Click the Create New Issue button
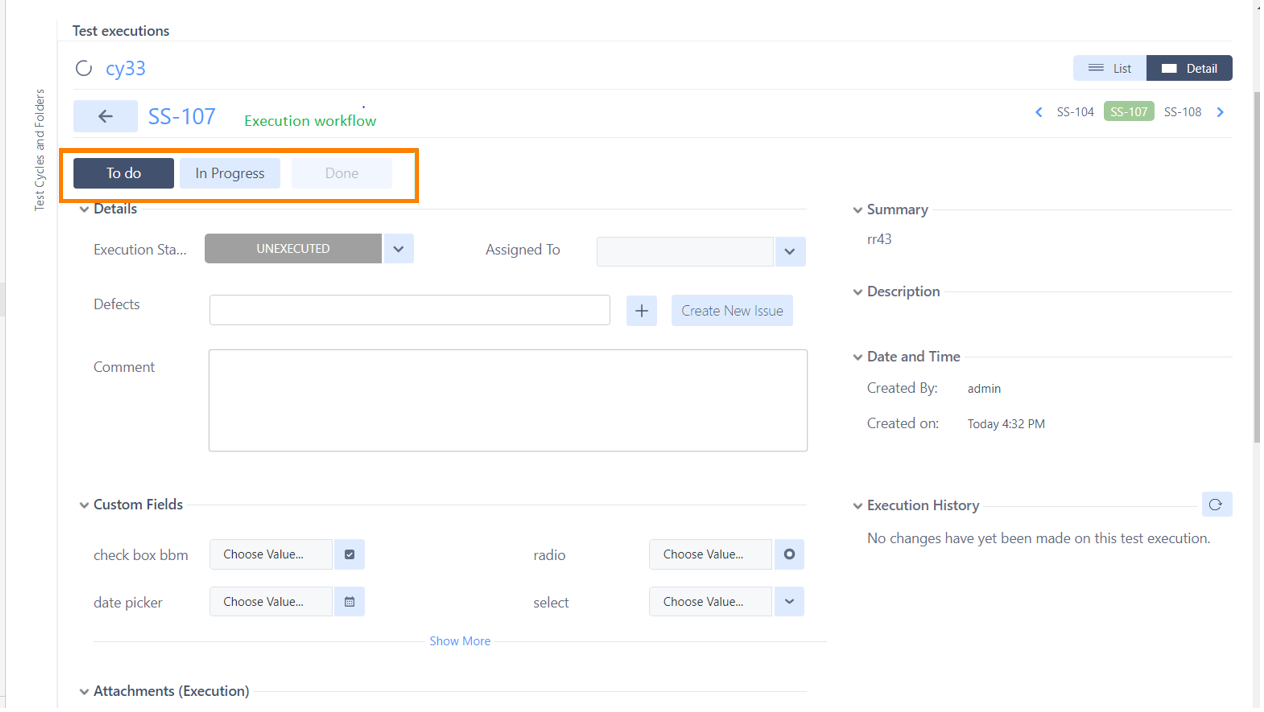This screenshot has width=1264, height=712. coord(731,310)
